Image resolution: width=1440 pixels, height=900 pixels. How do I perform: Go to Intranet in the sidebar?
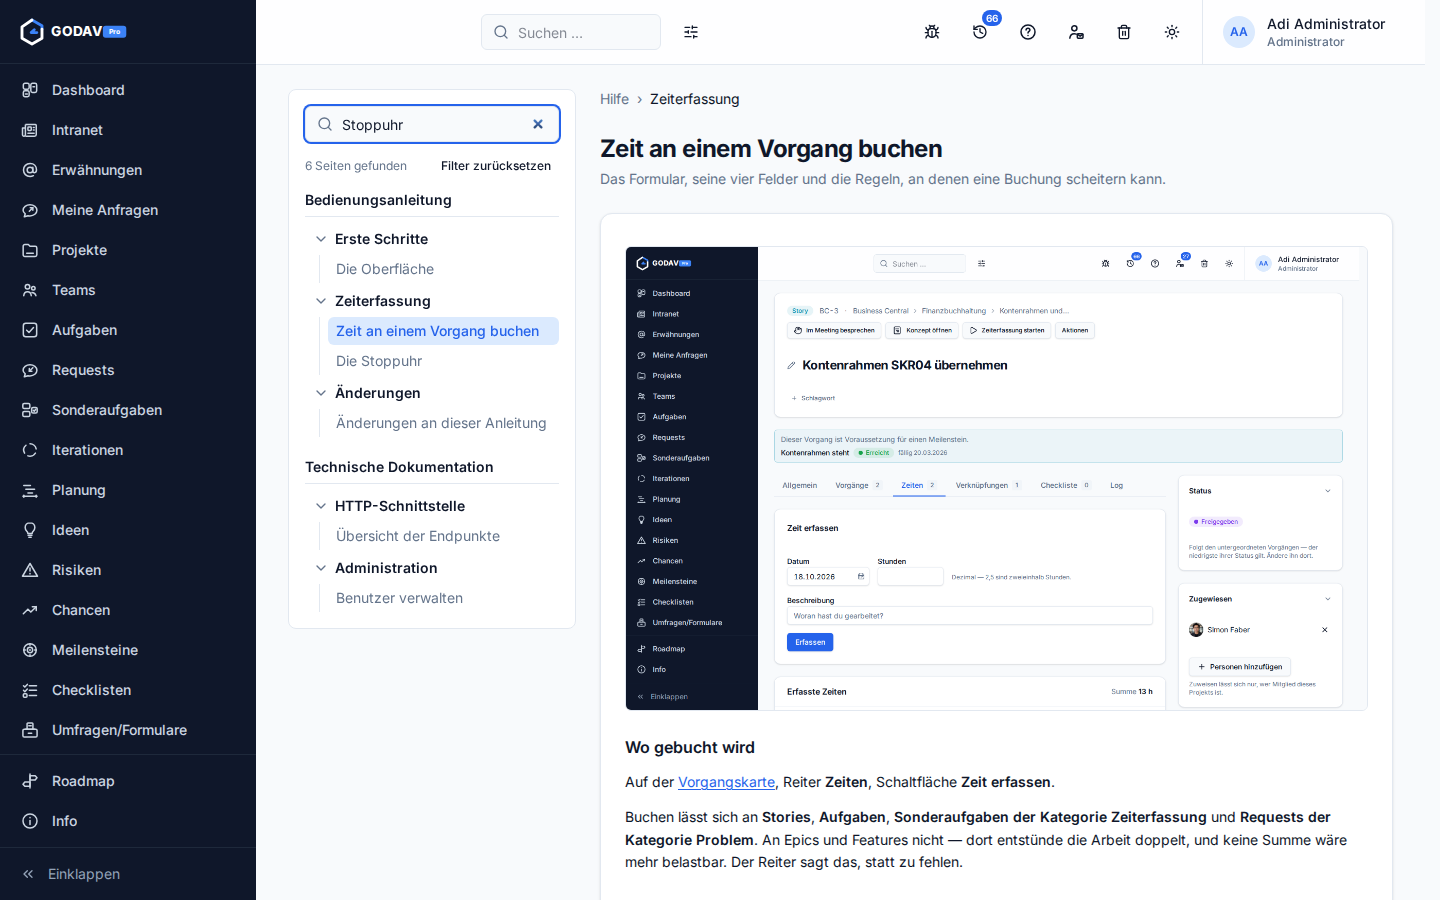click(x=128, y=130)
